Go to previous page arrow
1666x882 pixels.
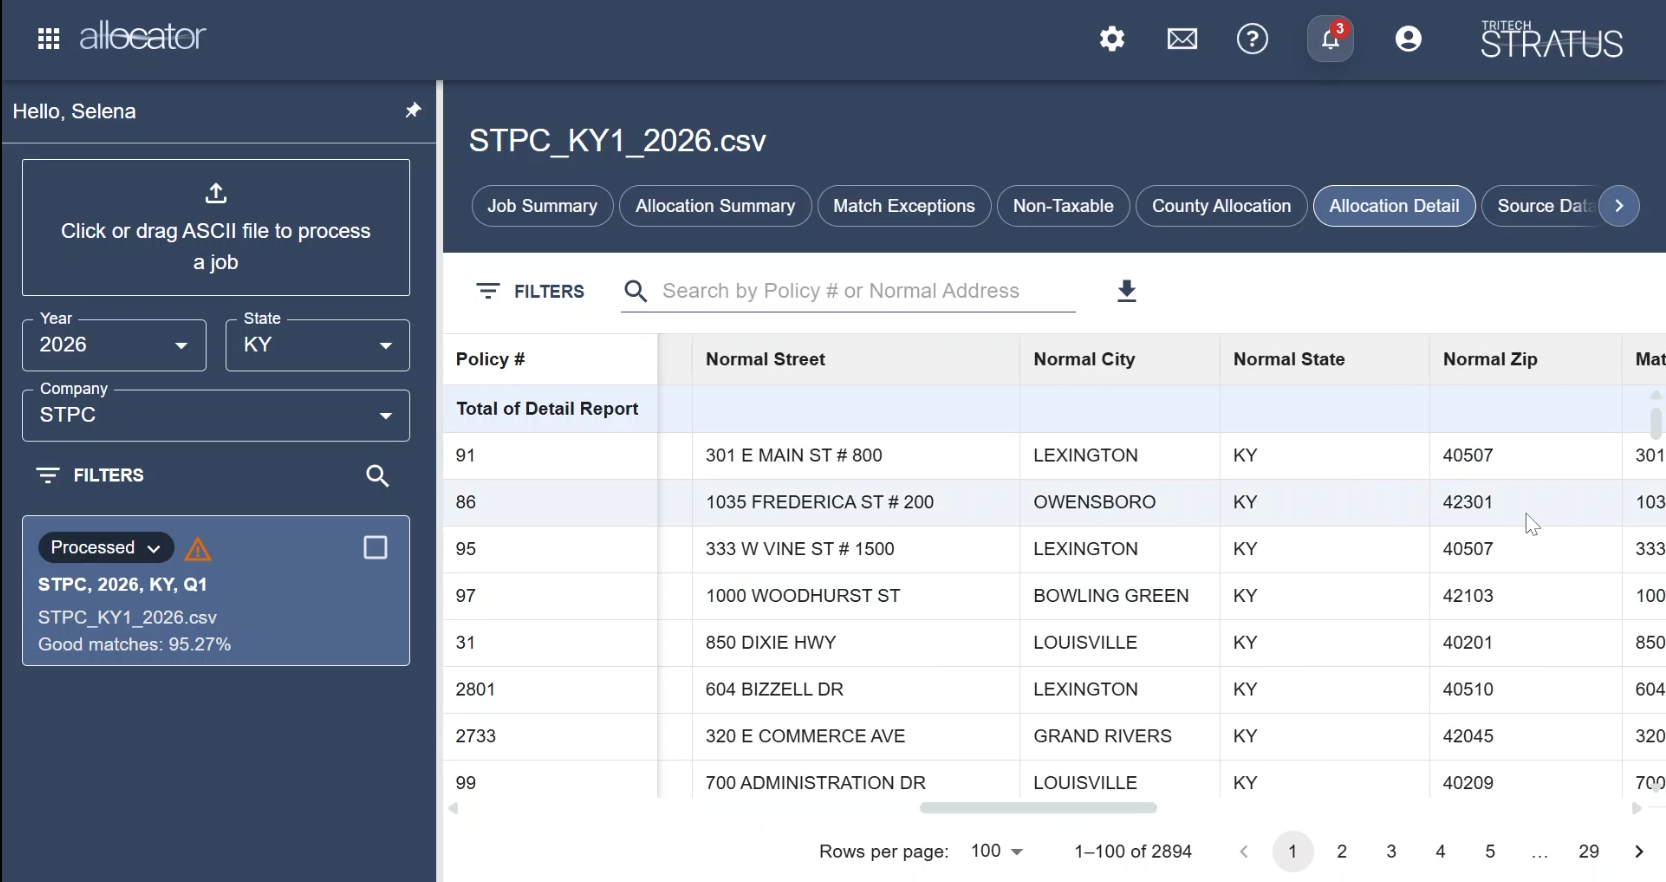[1244, 852]
